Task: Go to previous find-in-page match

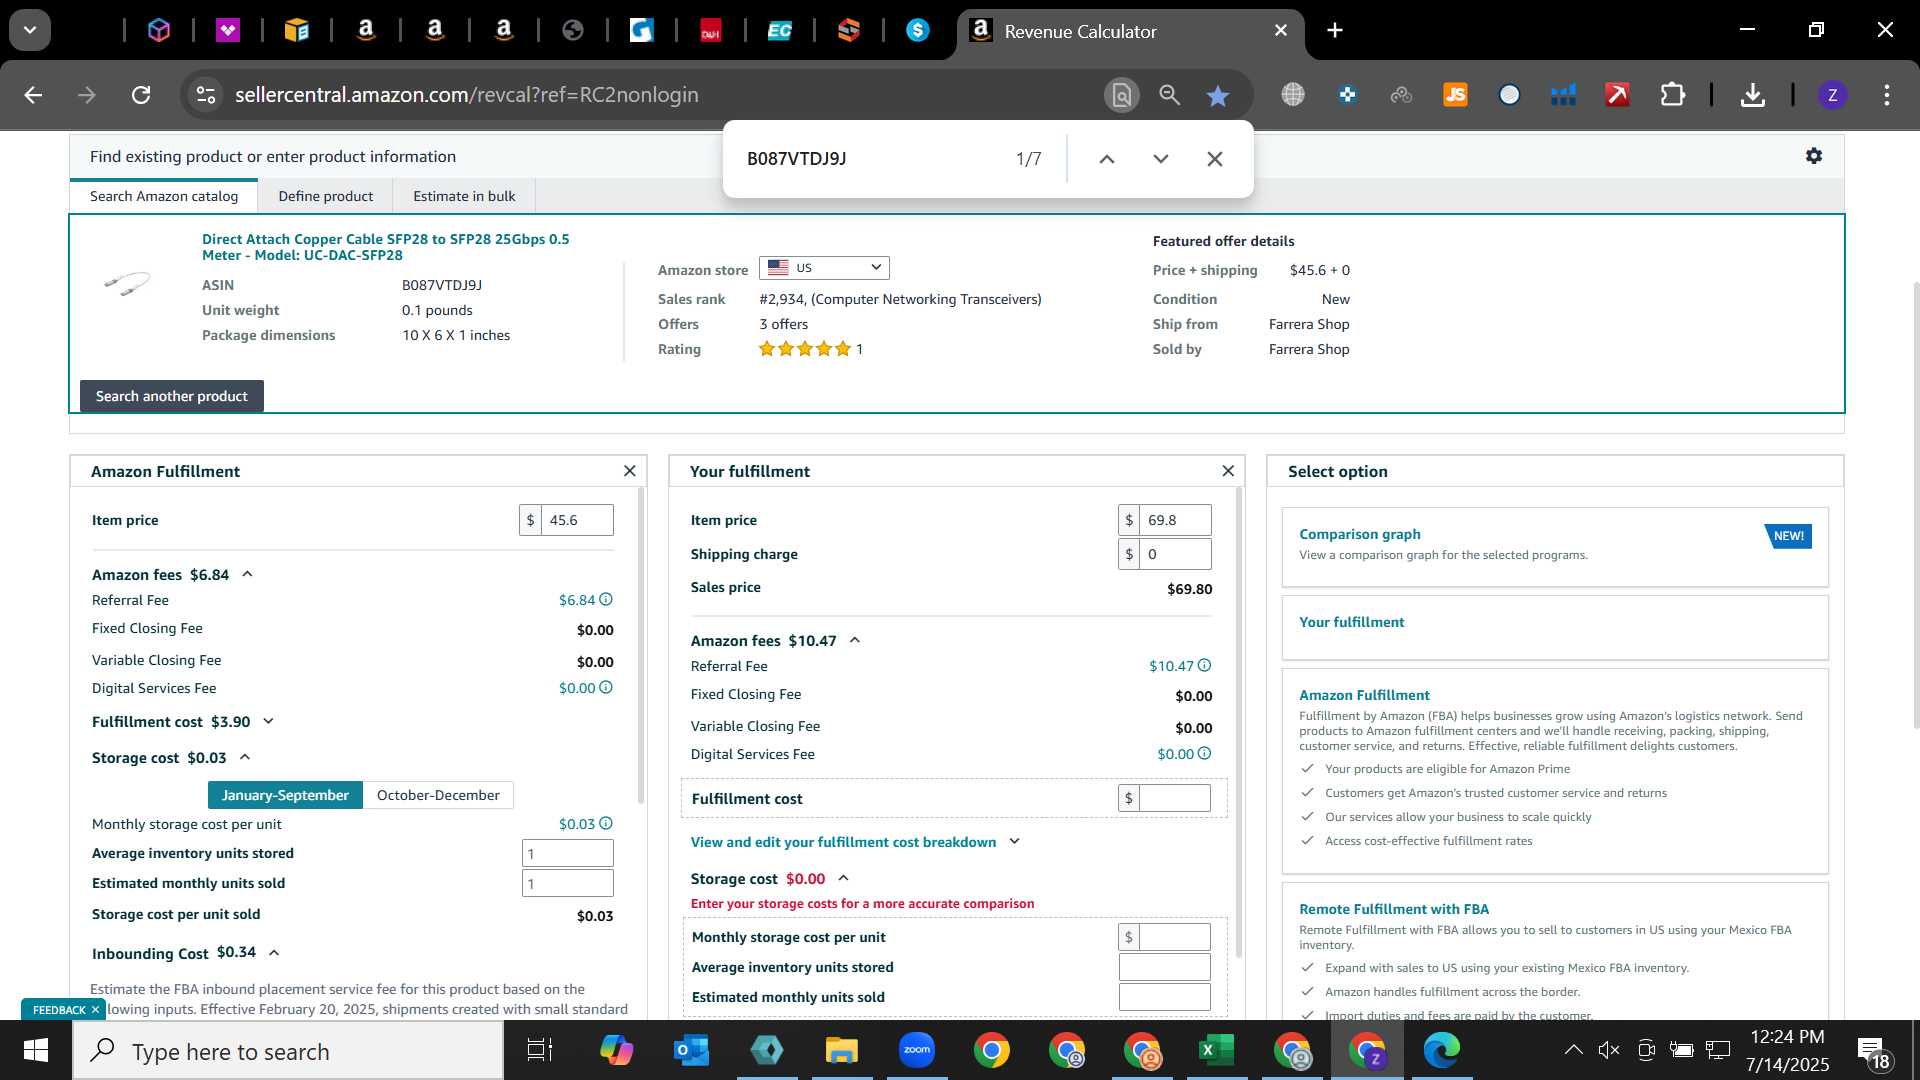Action: (1107, 159)
